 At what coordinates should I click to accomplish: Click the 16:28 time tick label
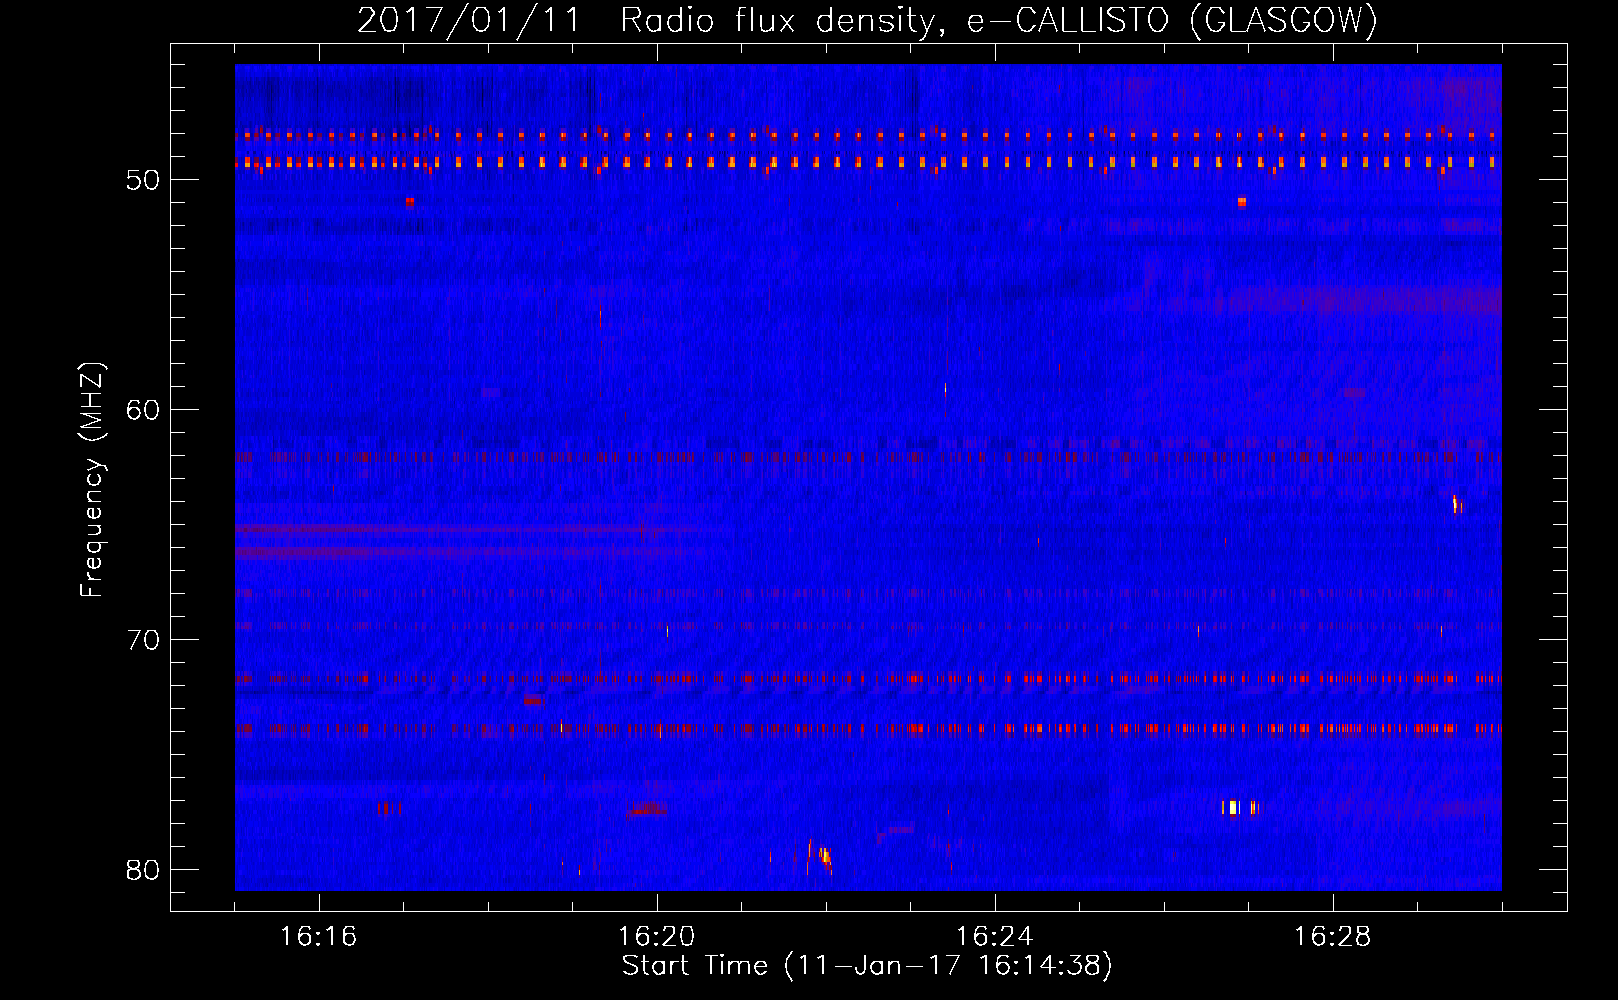coord(1332,937)
